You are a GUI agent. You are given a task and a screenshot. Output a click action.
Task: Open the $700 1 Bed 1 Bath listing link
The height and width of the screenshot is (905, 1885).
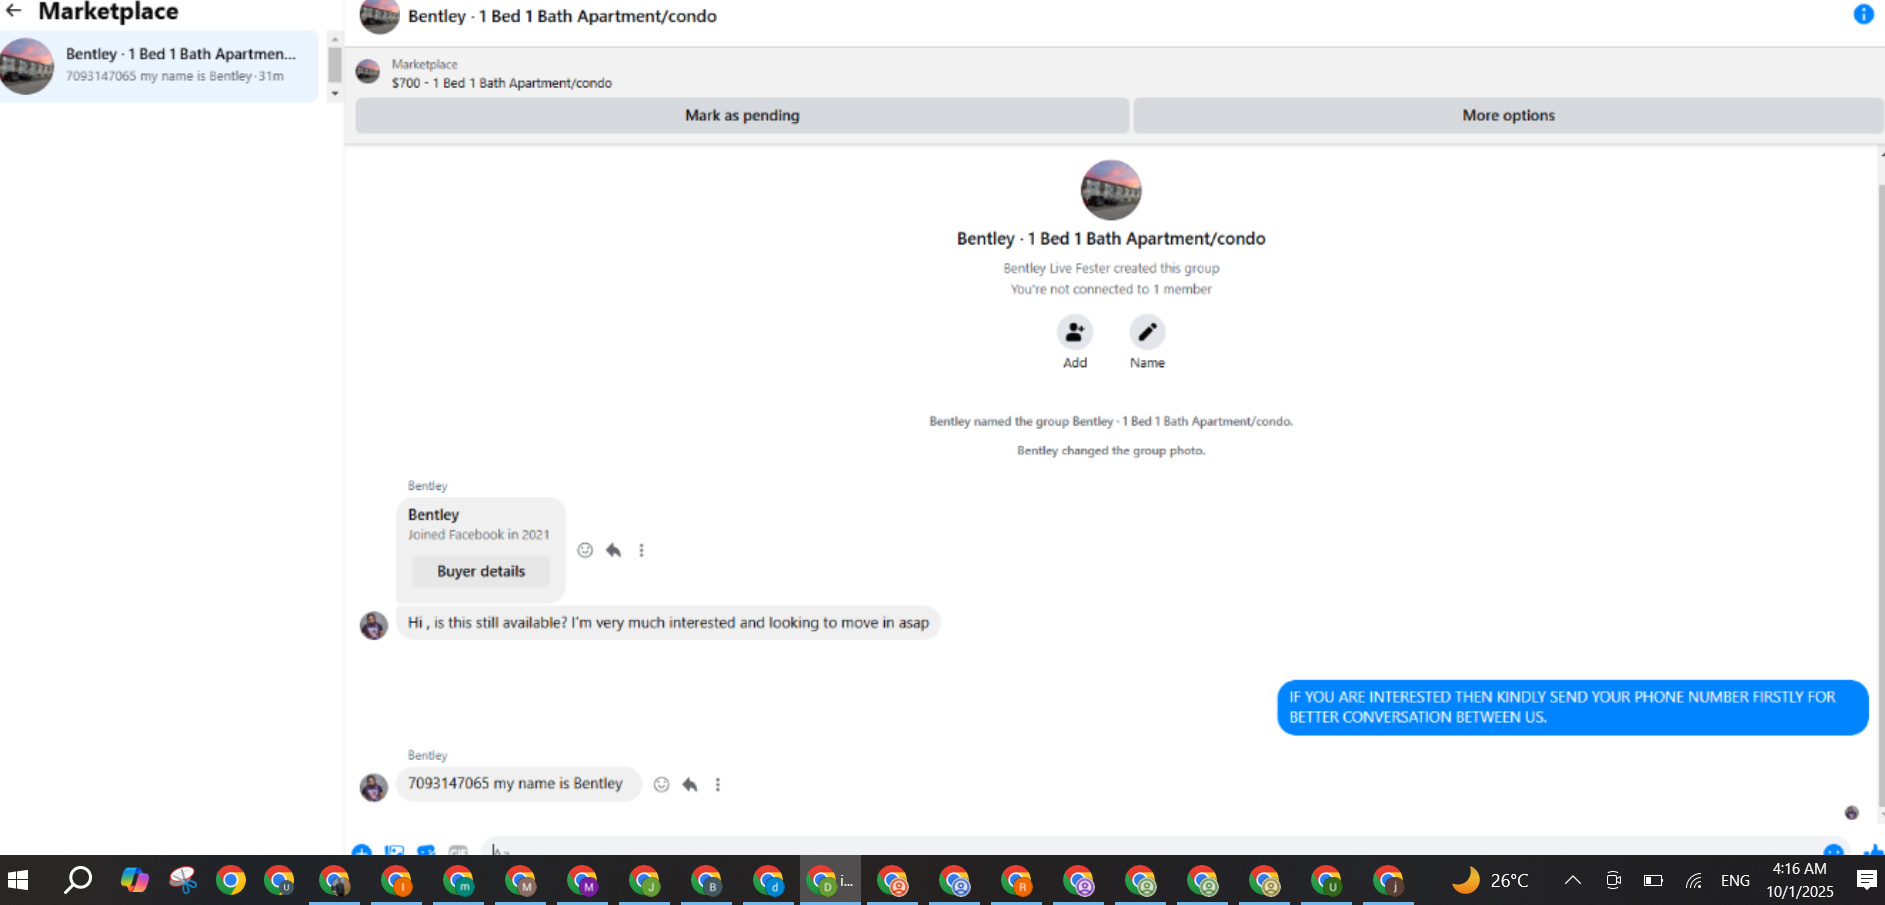coord(502,83)
